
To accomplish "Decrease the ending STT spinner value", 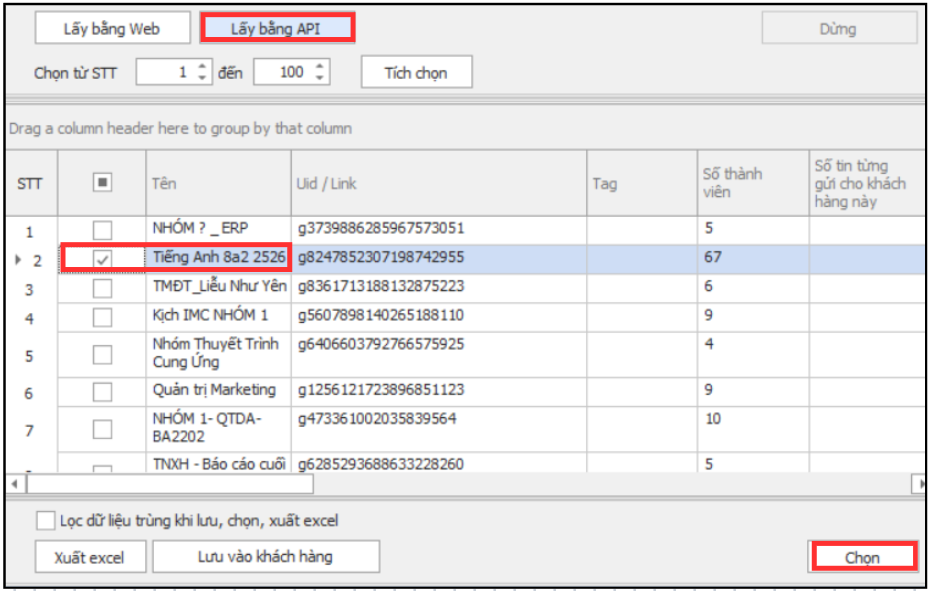I will tap(320, 78).
